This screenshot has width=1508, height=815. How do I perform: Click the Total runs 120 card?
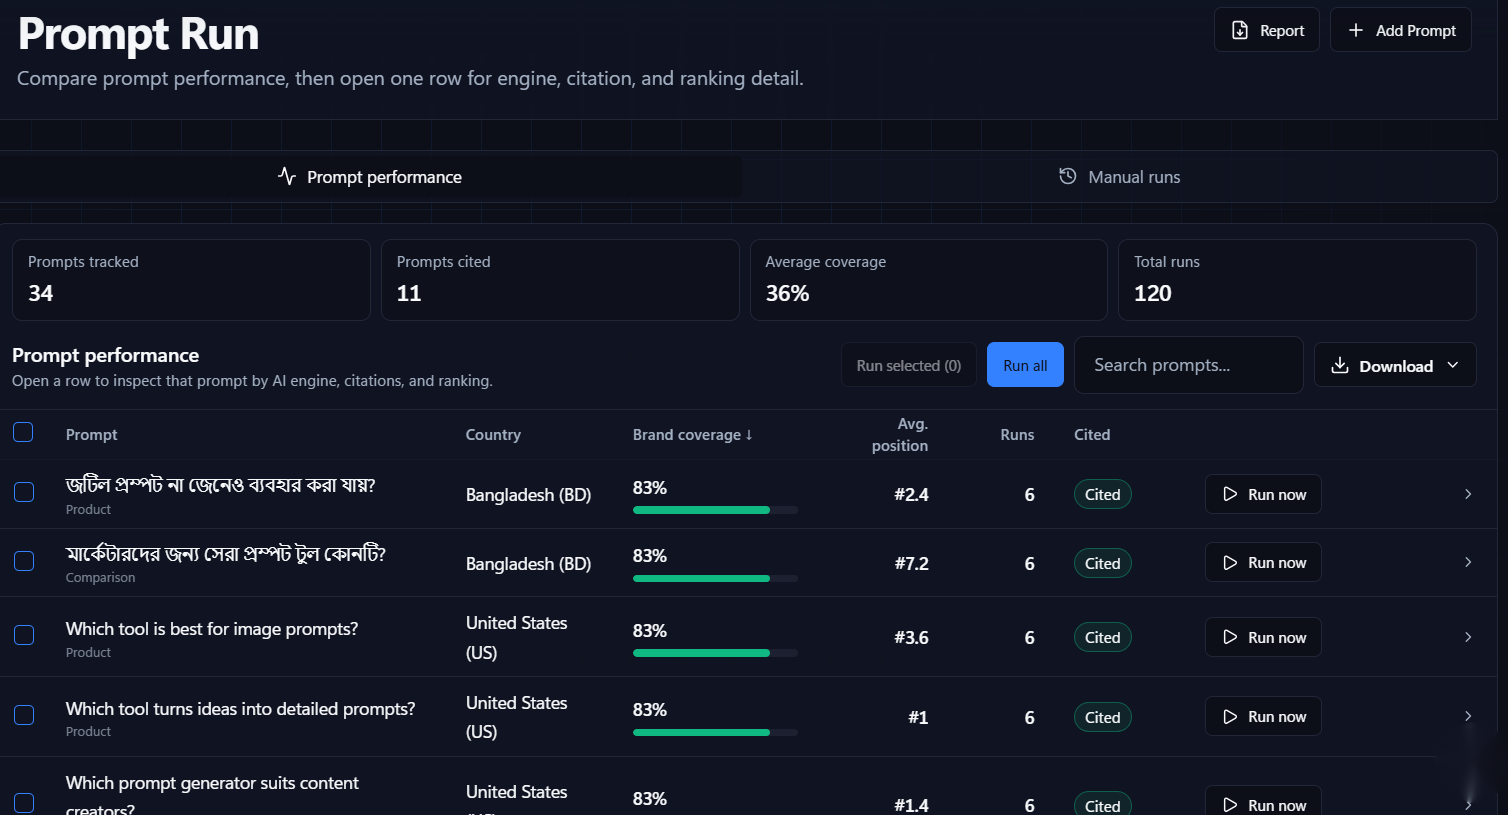click(x=1297, y=280)
